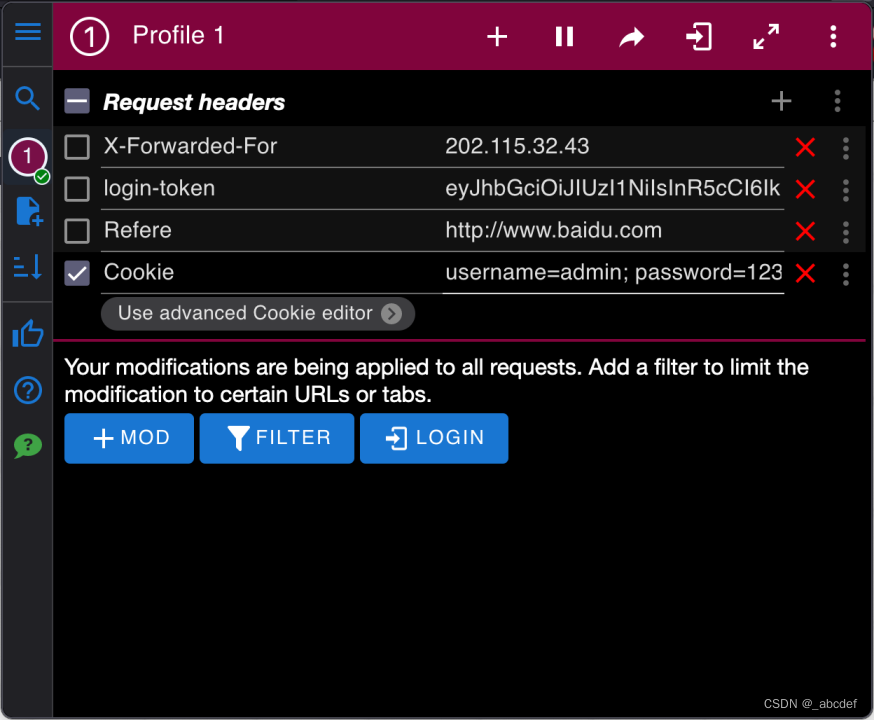Click the FILTER button

coord(276,438)
